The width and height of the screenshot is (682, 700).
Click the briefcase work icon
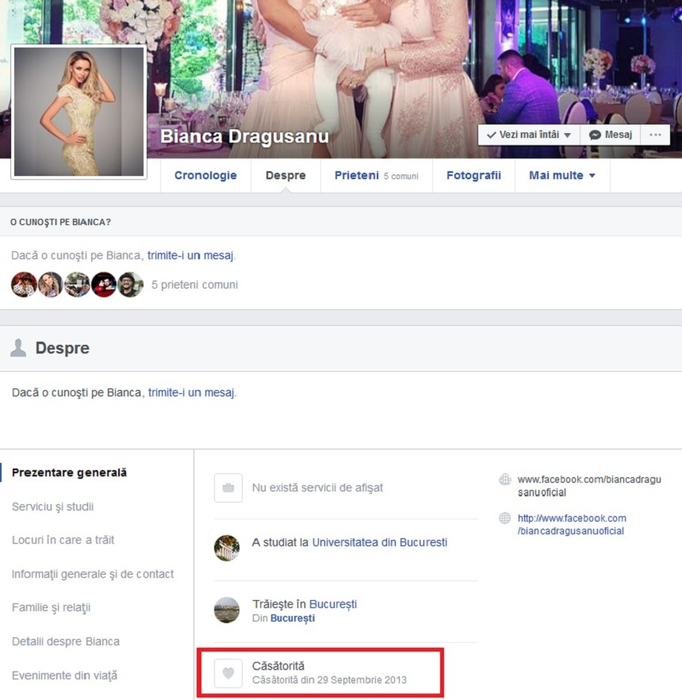coord(228,488)
